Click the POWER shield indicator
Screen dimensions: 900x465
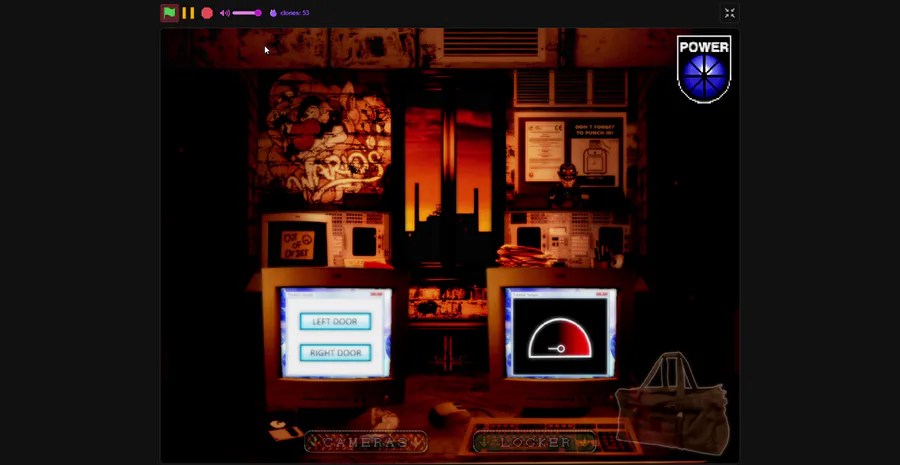click(704, 69)
